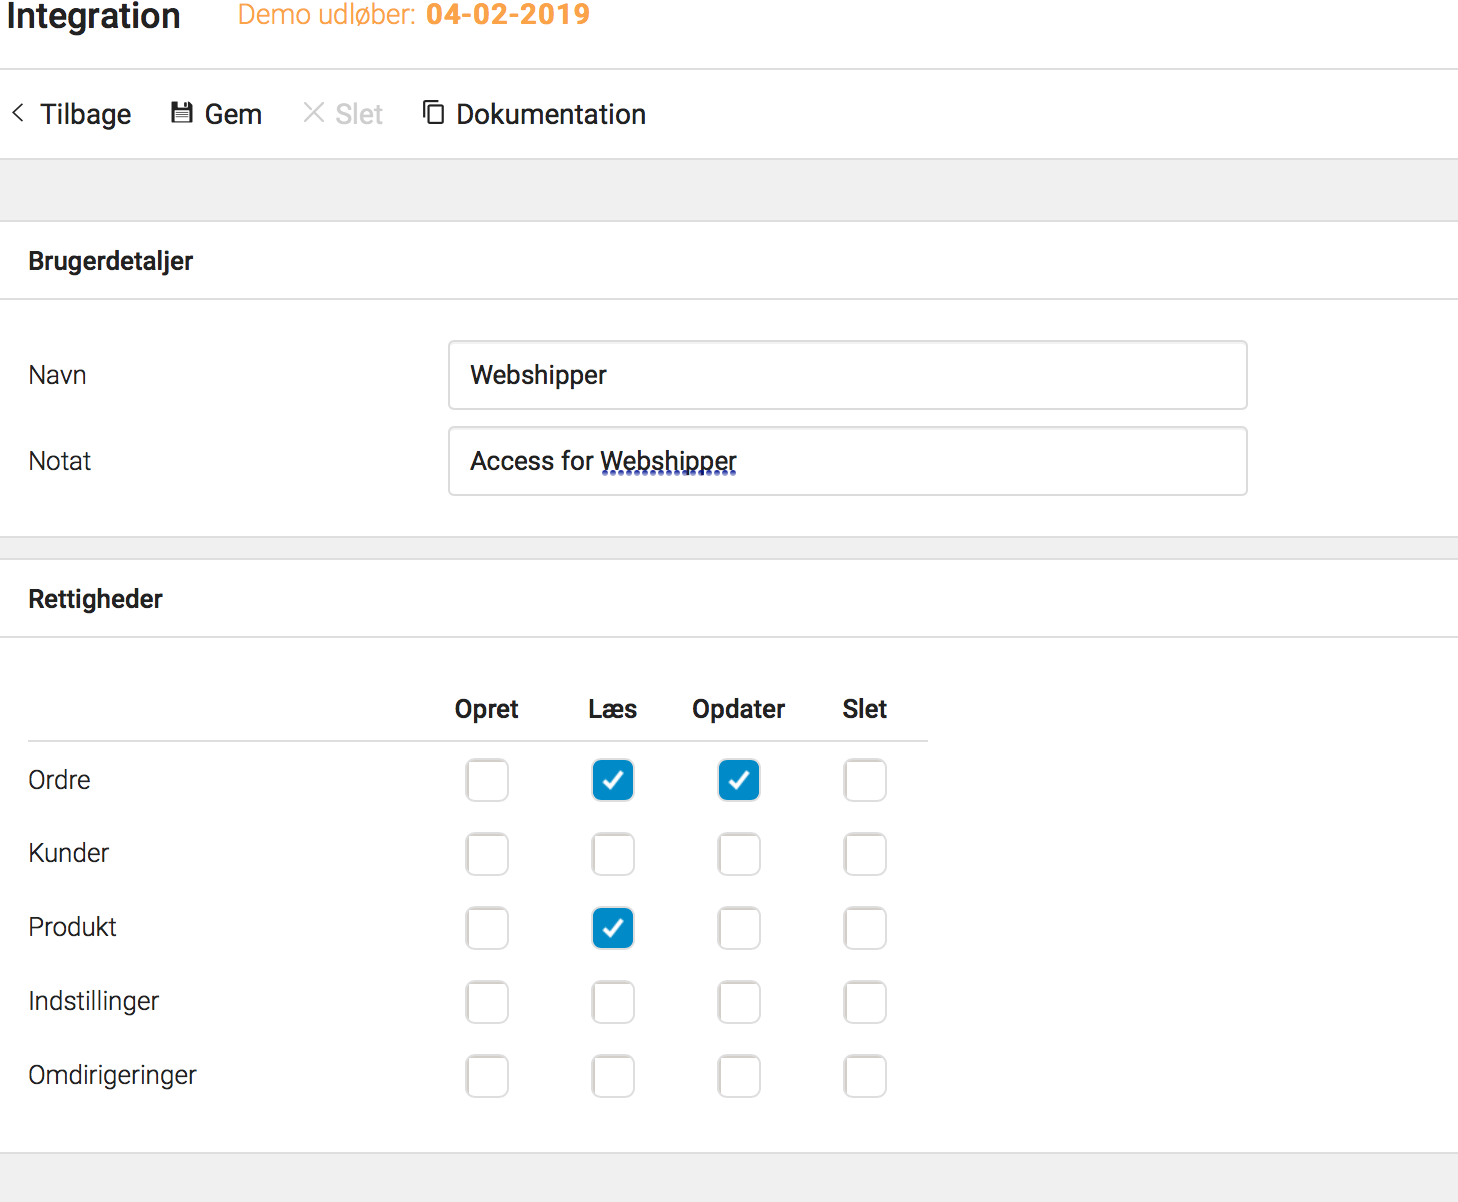Click the Opret column header
Screen dimensions: 1458x1202
(487, 709)
